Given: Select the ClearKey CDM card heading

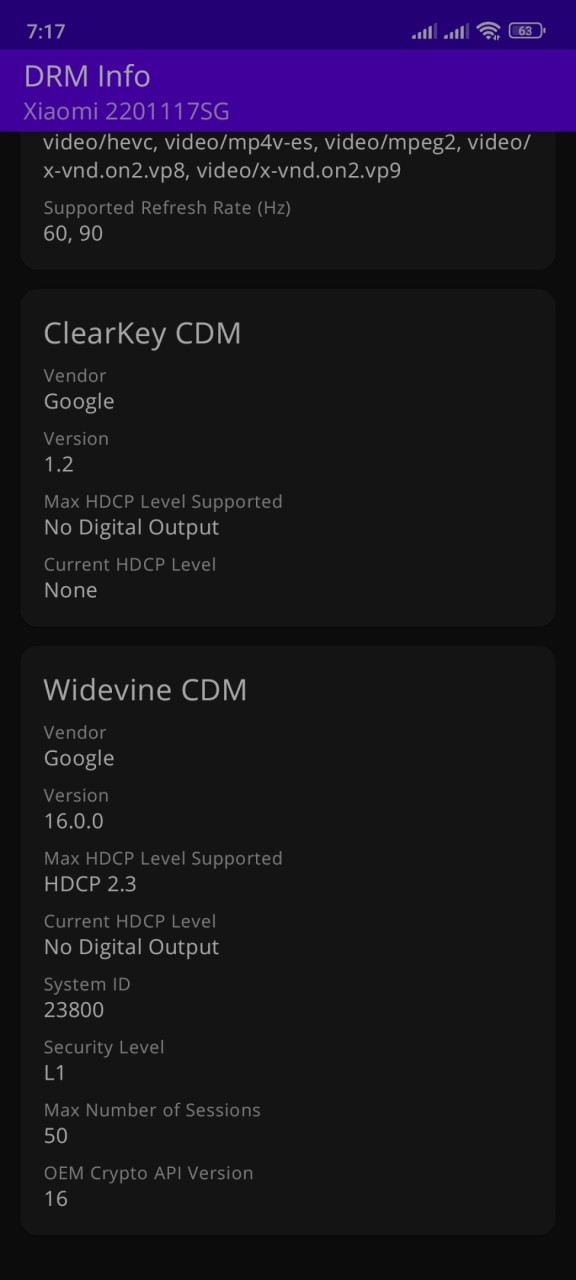Looking at the screenshot, I should pyautogui.click(x=142, y=333).
